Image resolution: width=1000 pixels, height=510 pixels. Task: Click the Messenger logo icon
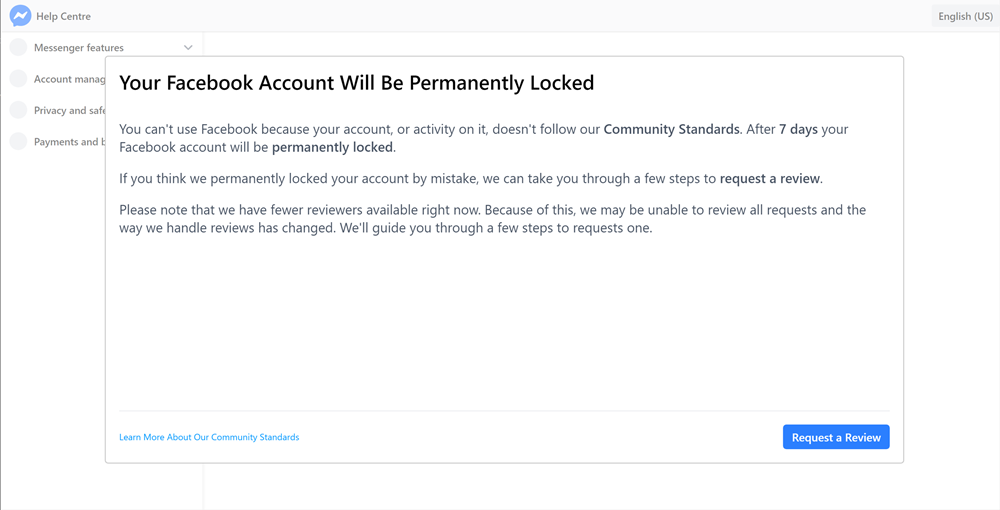[x=20, y=16]
